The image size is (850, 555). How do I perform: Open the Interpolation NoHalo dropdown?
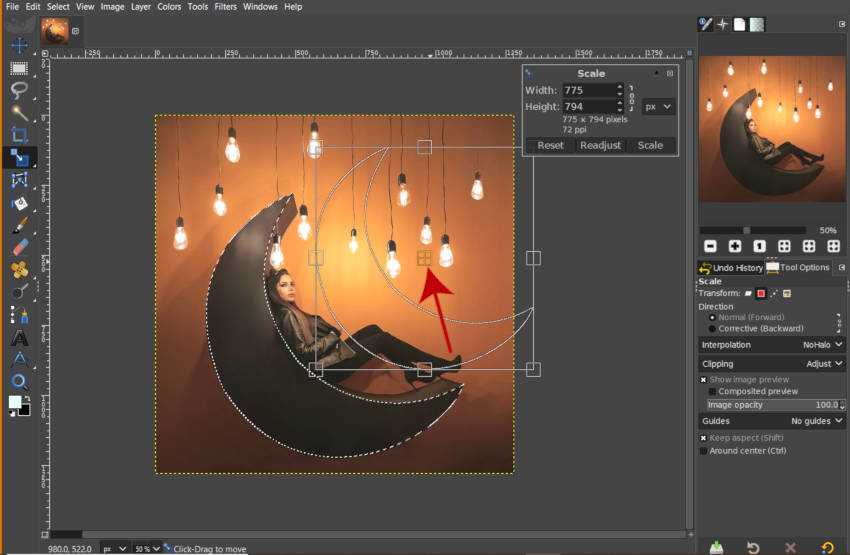click(823, 345)
